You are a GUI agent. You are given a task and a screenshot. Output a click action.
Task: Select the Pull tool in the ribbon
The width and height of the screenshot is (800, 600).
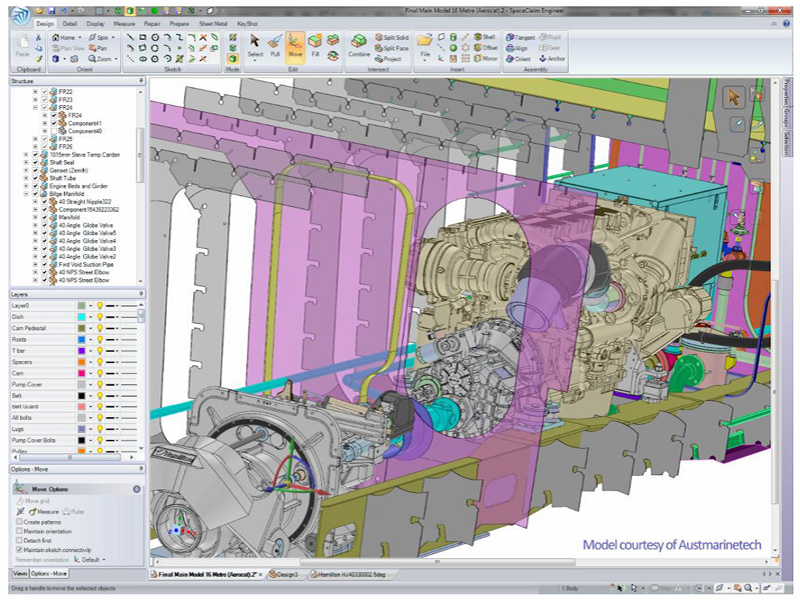[276, 46]
